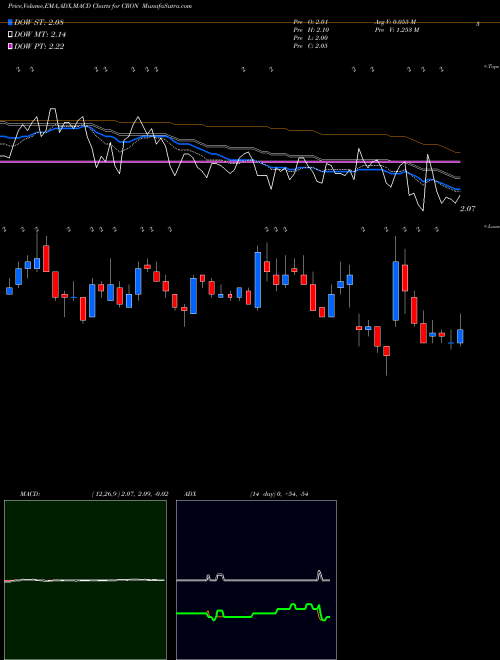The width and height of the screenshot is (500, 660).
Task: Click the '<Lows' marker label
Action: pos(492,226)
